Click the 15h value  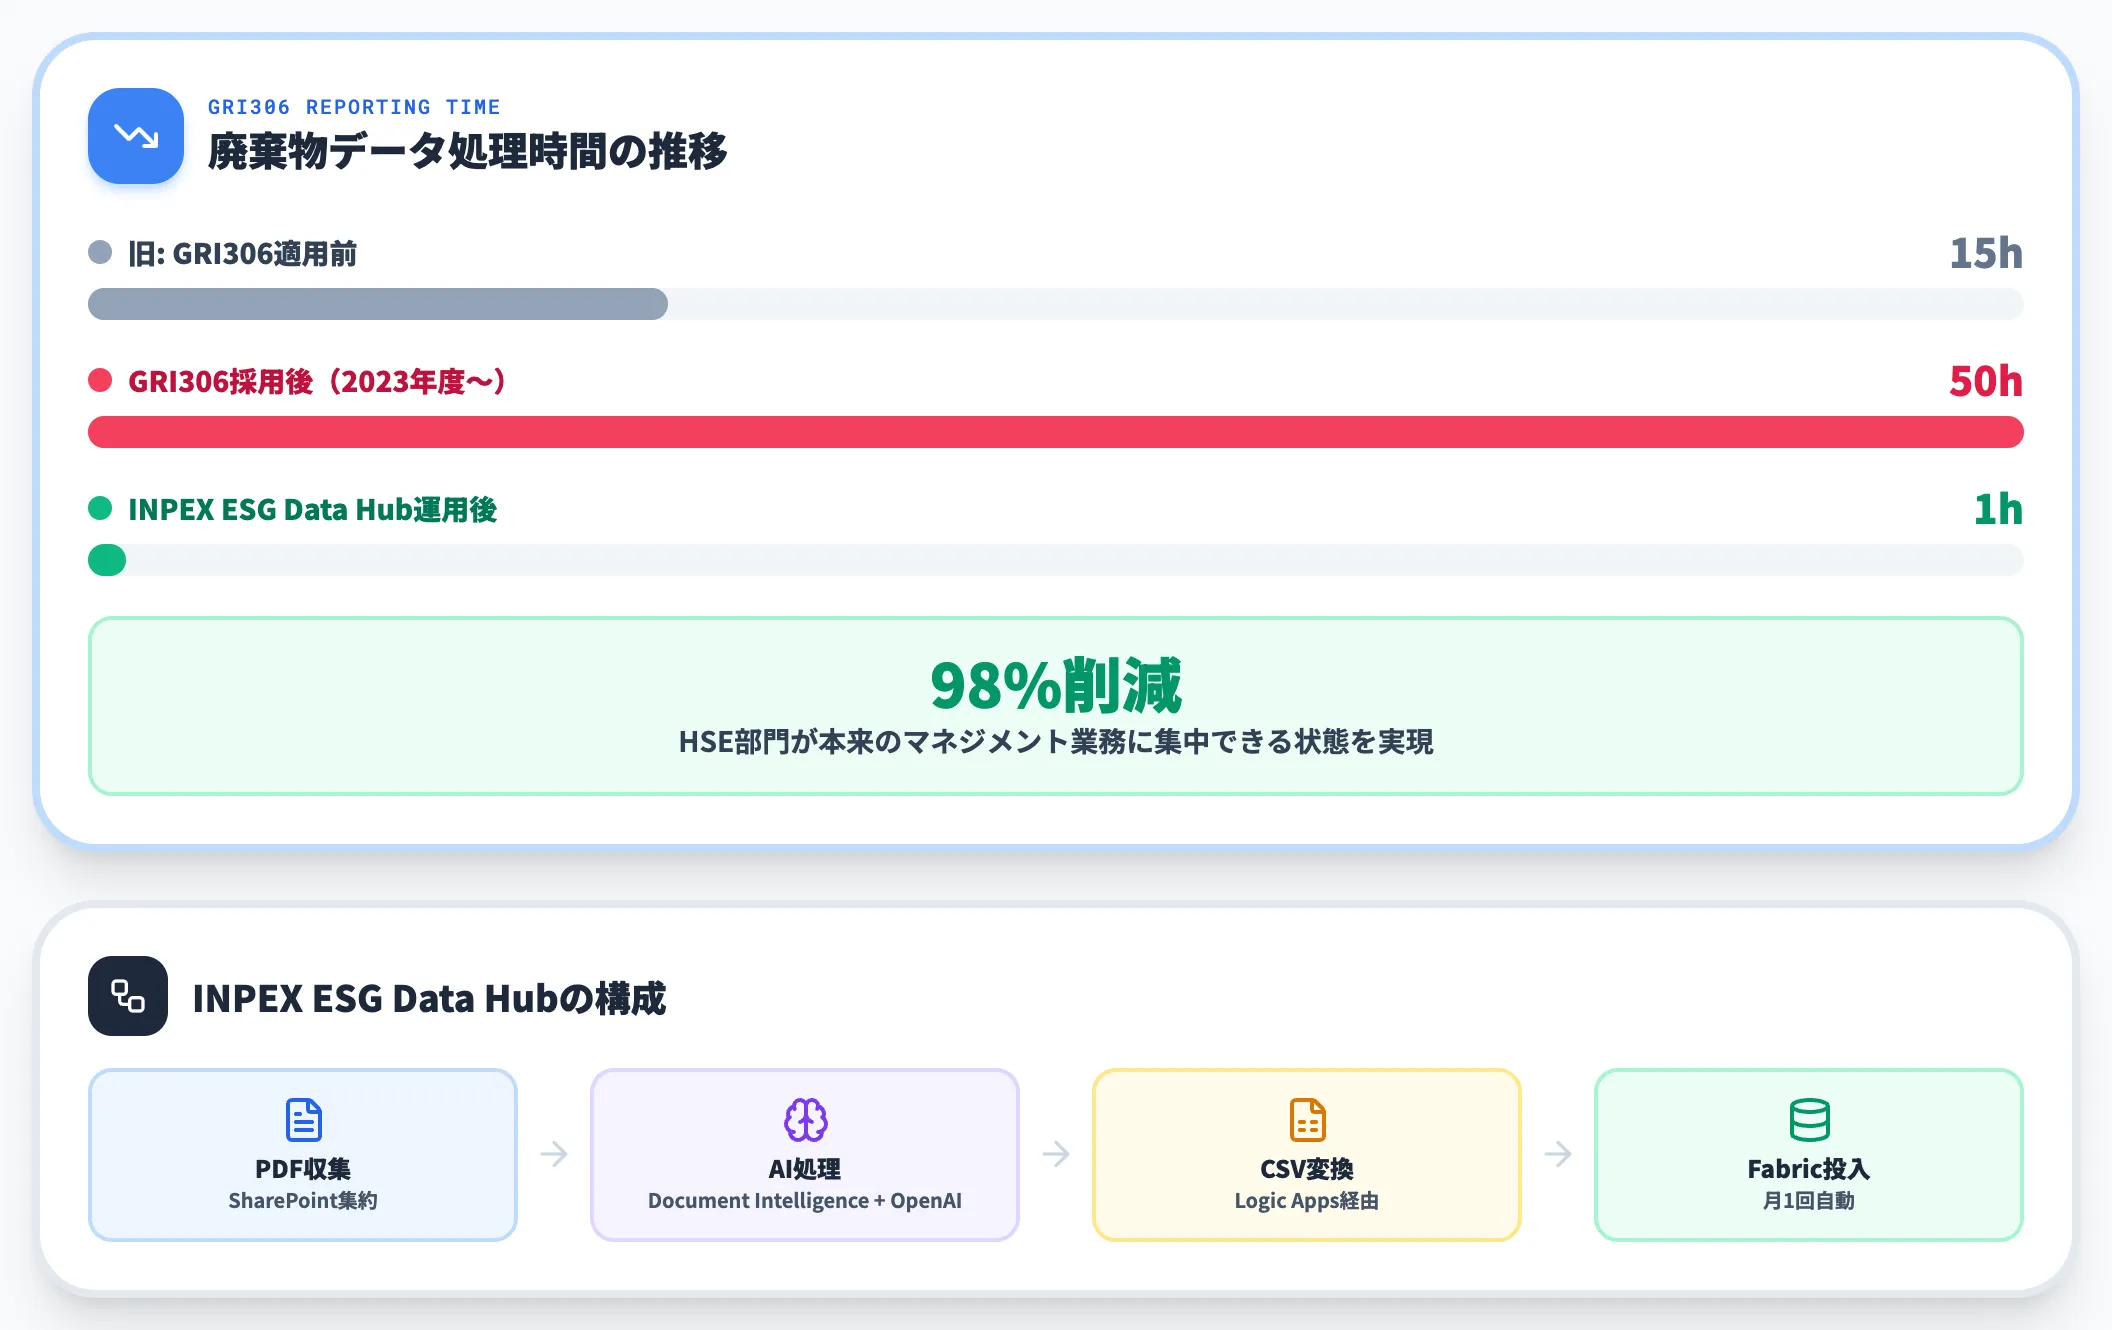(1986, 254)
